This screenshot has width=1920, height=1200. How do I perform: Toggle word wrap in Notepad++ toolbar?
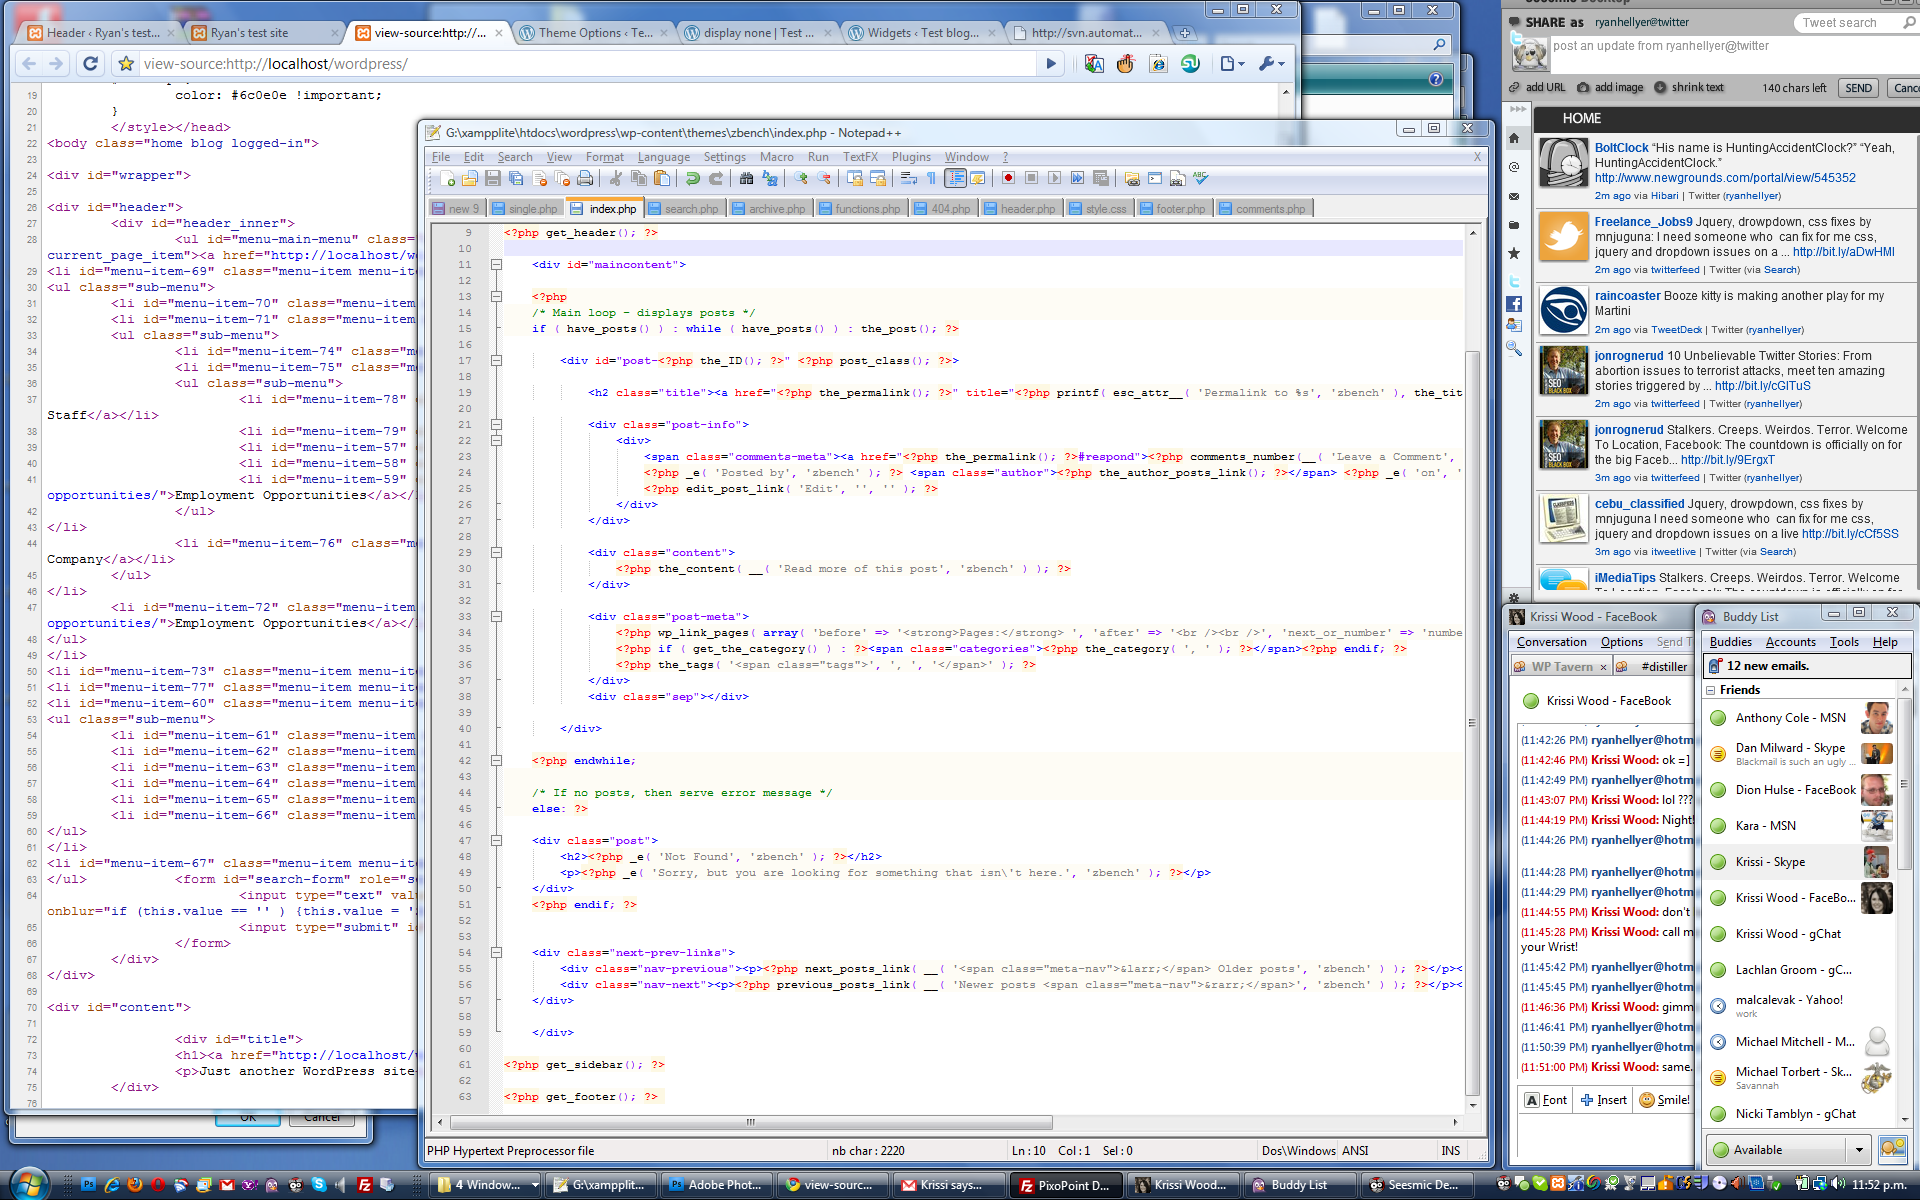pyautogui.click(x=908, y=178)
